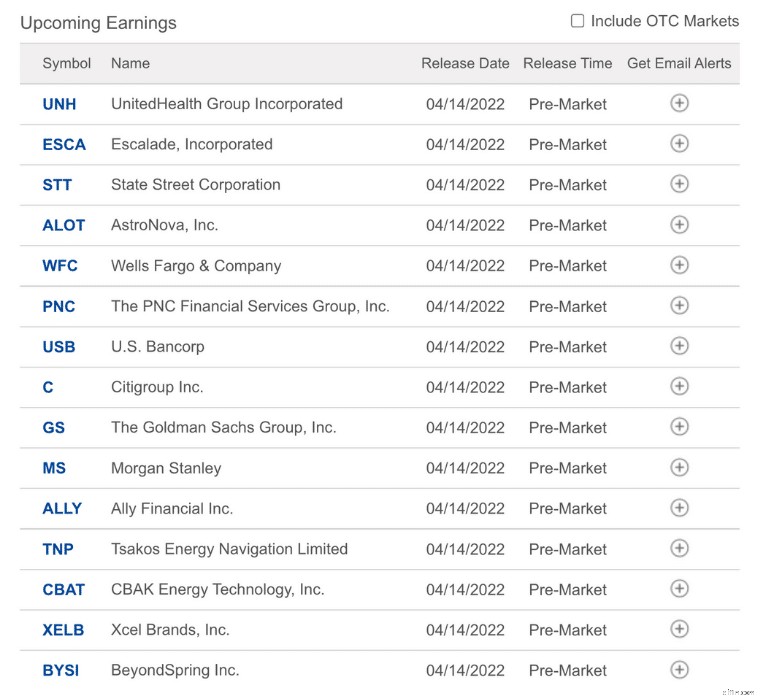Select the BeyondSpring Inc. name text
Viewport: 768px width, 698px height.
[x=175, y=670]
